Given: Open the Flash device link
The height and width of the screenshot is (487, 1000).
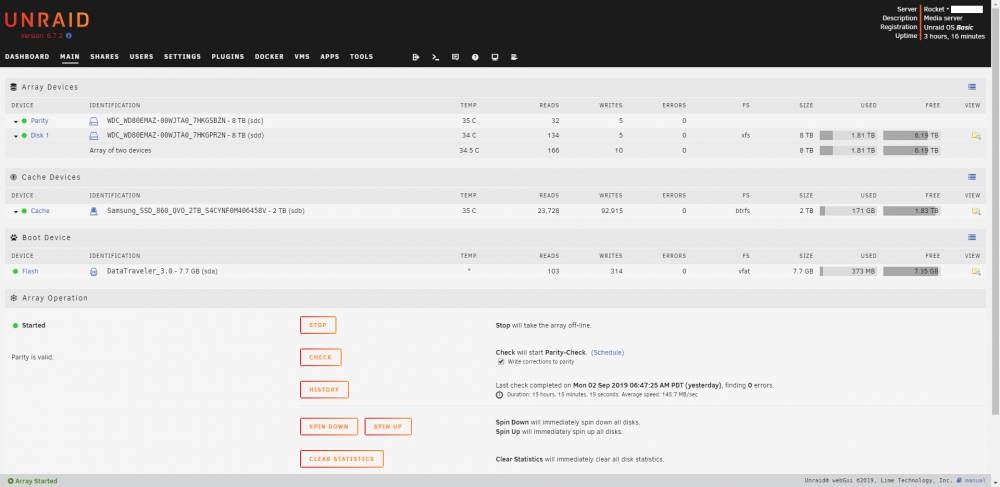Looking at the screenshot, I should pos(30,272).
